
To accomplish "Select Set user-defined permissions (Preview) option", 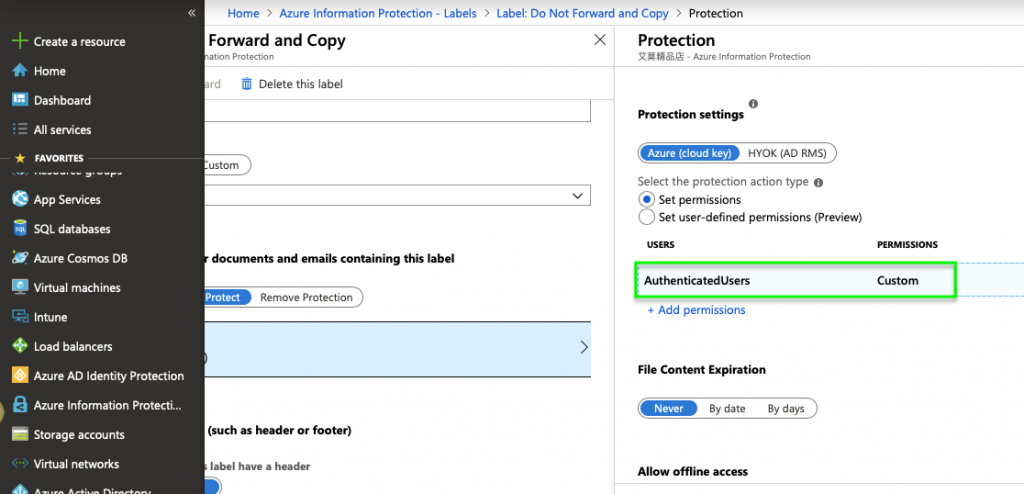I will (646, 217).
